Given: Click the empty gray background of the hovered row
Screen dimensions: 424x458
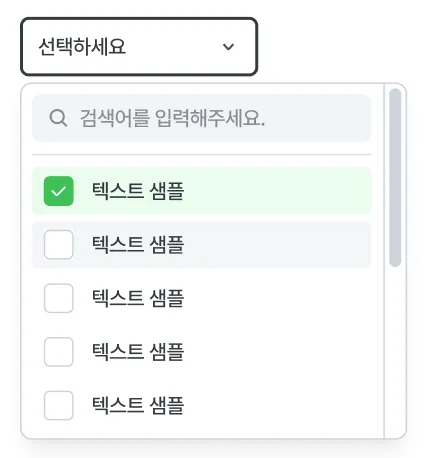Looking at the screenshot, I should pos(277,245).
